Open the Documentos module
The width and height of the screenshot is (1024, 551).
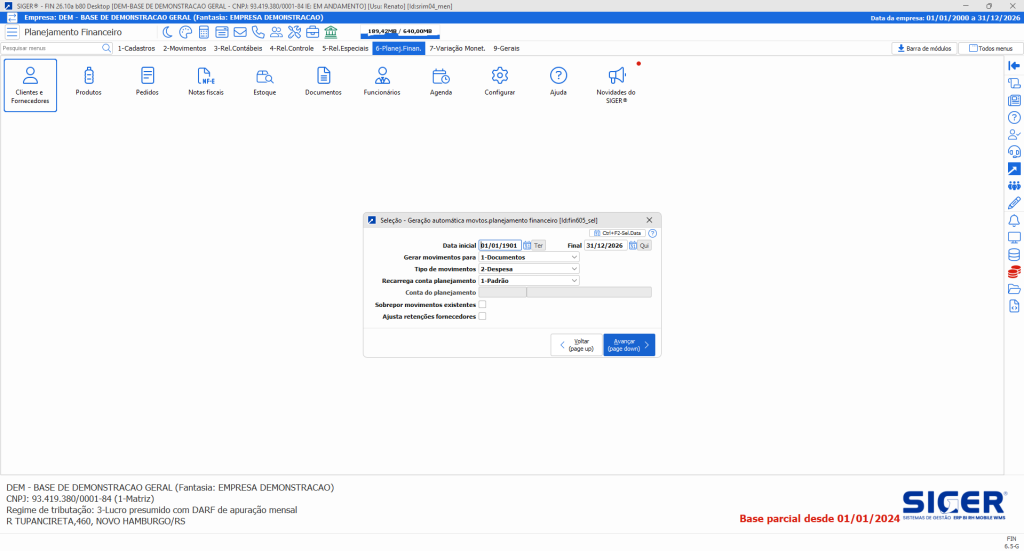pyautogui.click(x=323, y=82)
